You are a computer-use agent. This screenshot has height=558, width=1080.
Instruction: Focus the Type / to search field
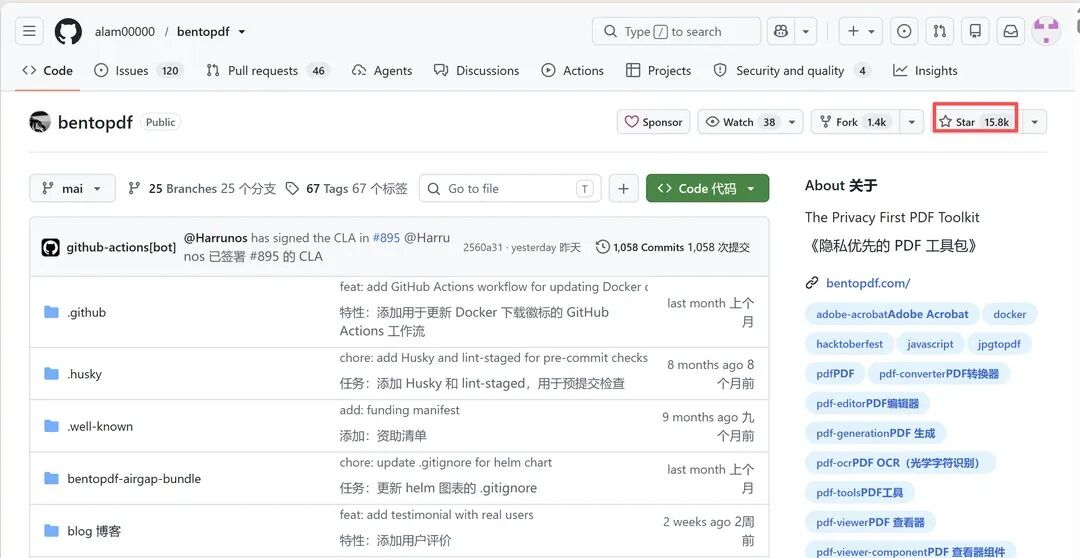point(676,32)
